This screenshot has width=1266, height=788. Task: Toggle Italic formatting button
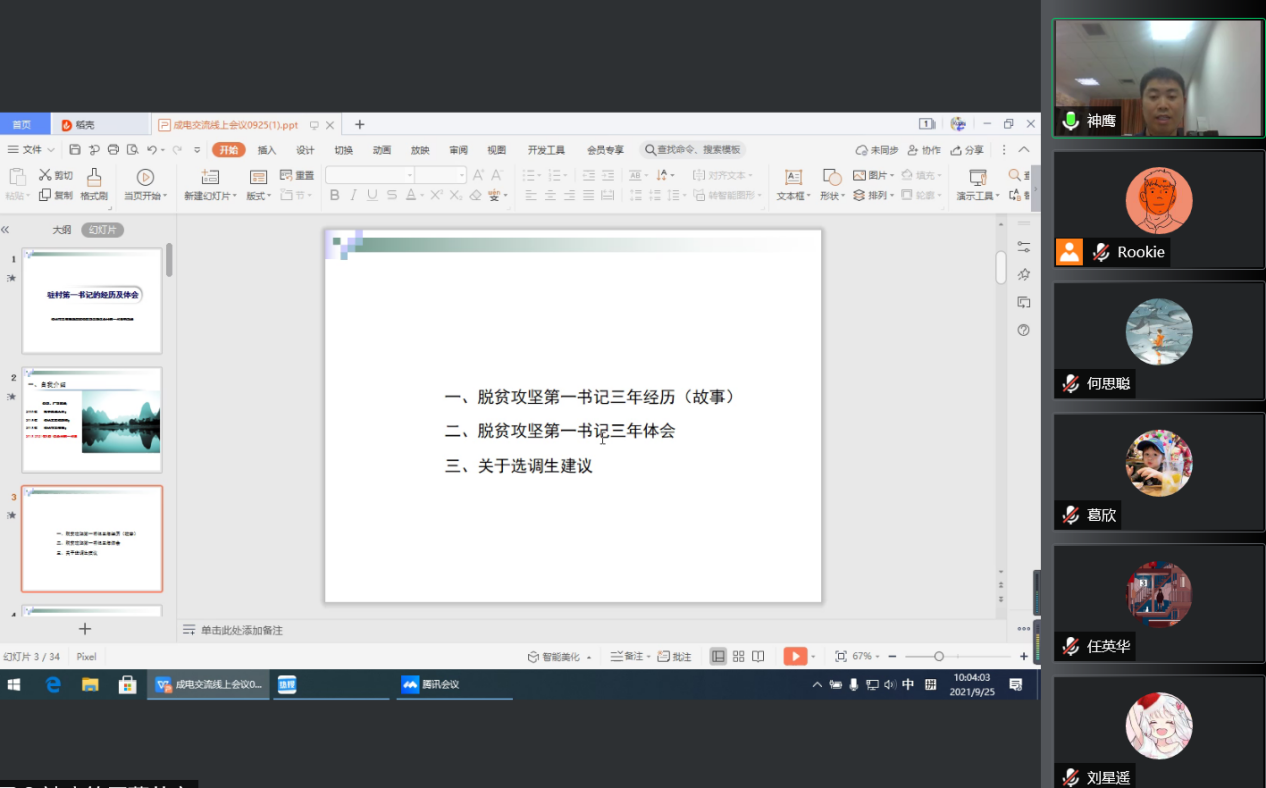point(354,195)
